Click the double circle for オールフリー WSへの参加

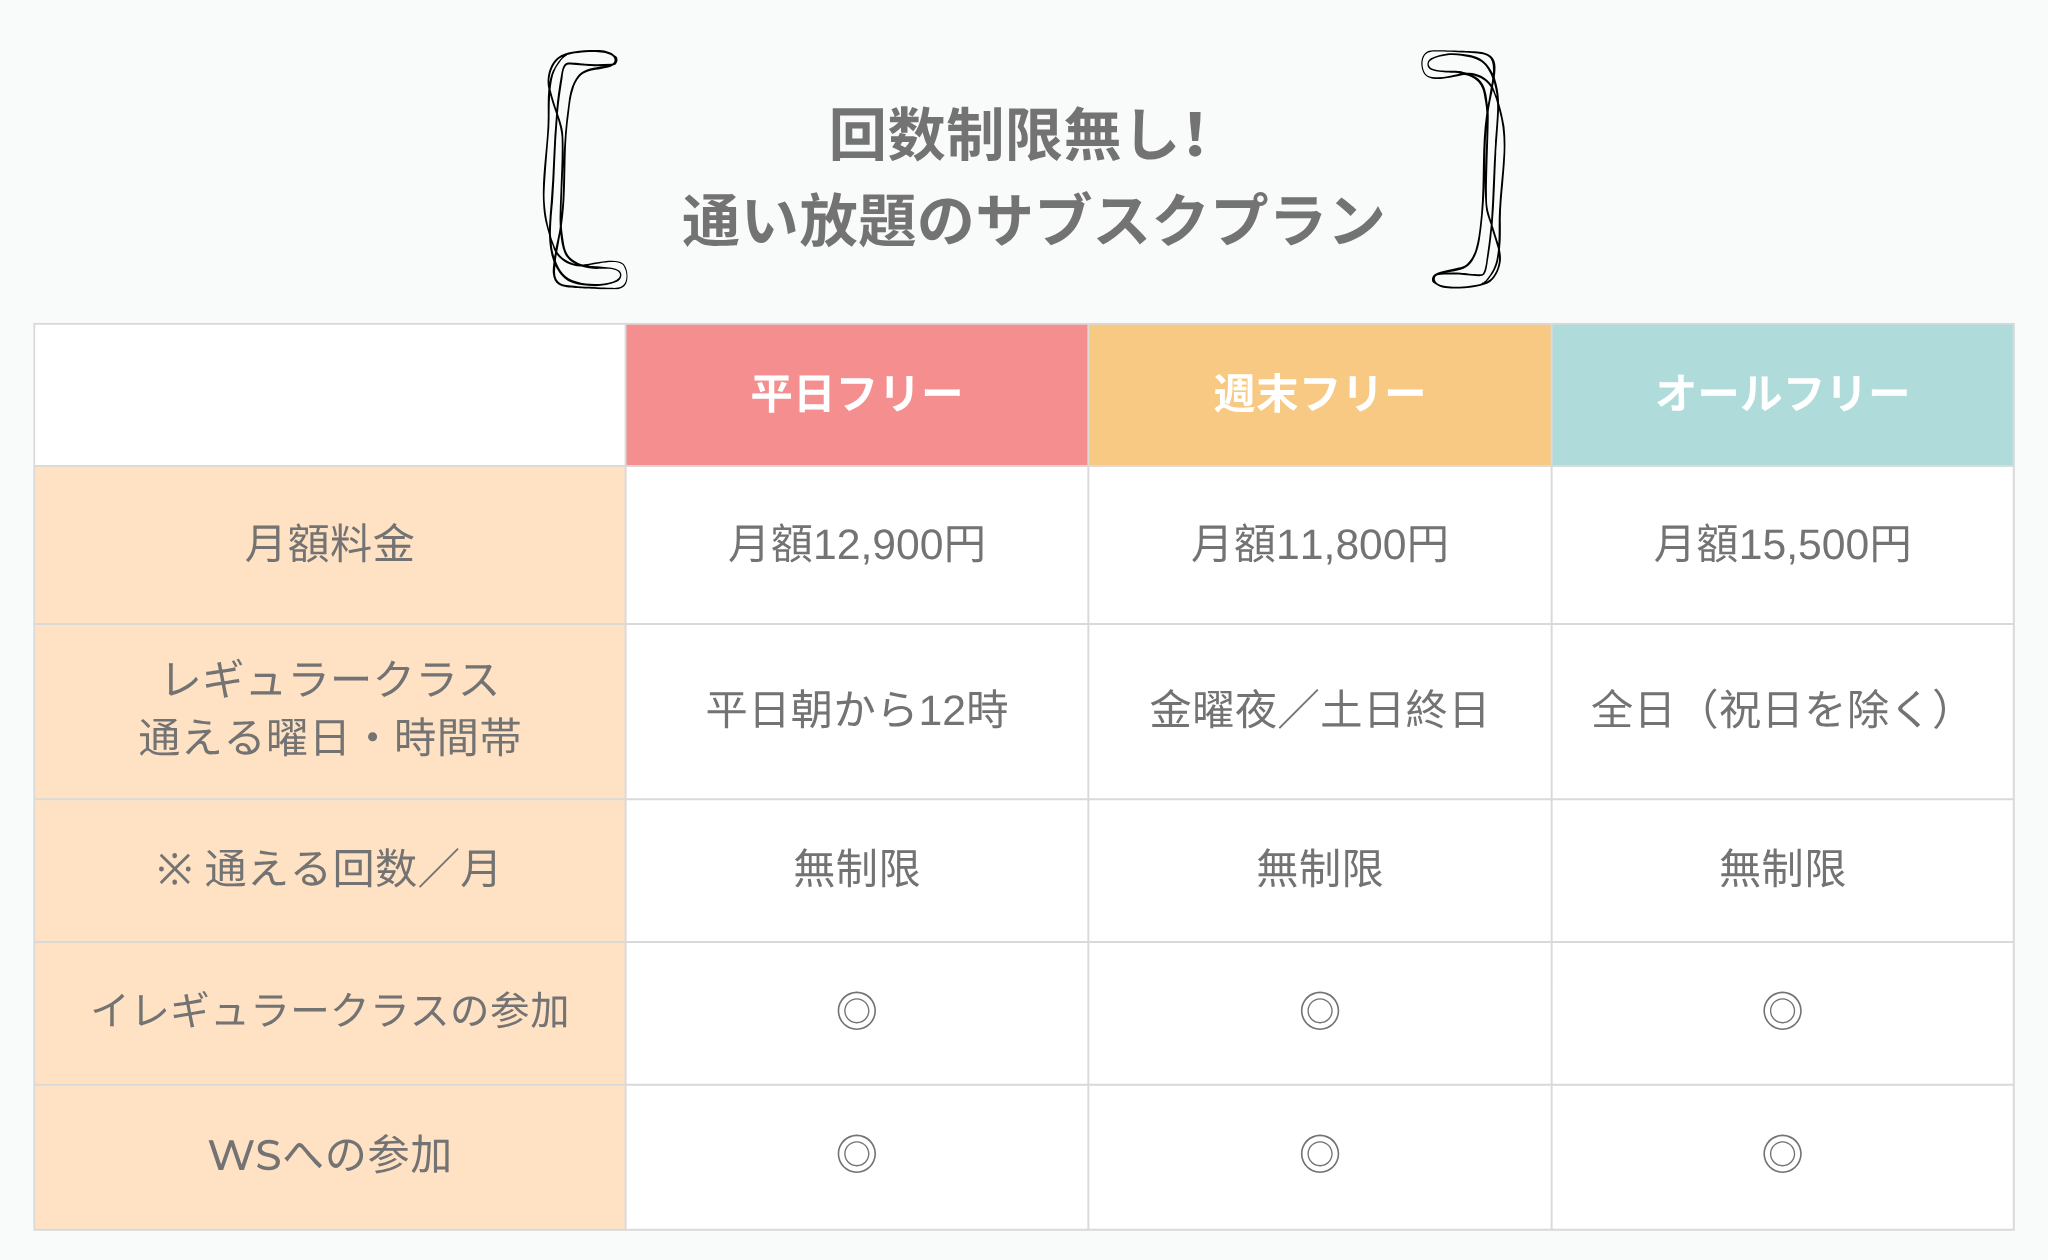point(1782,1154)
